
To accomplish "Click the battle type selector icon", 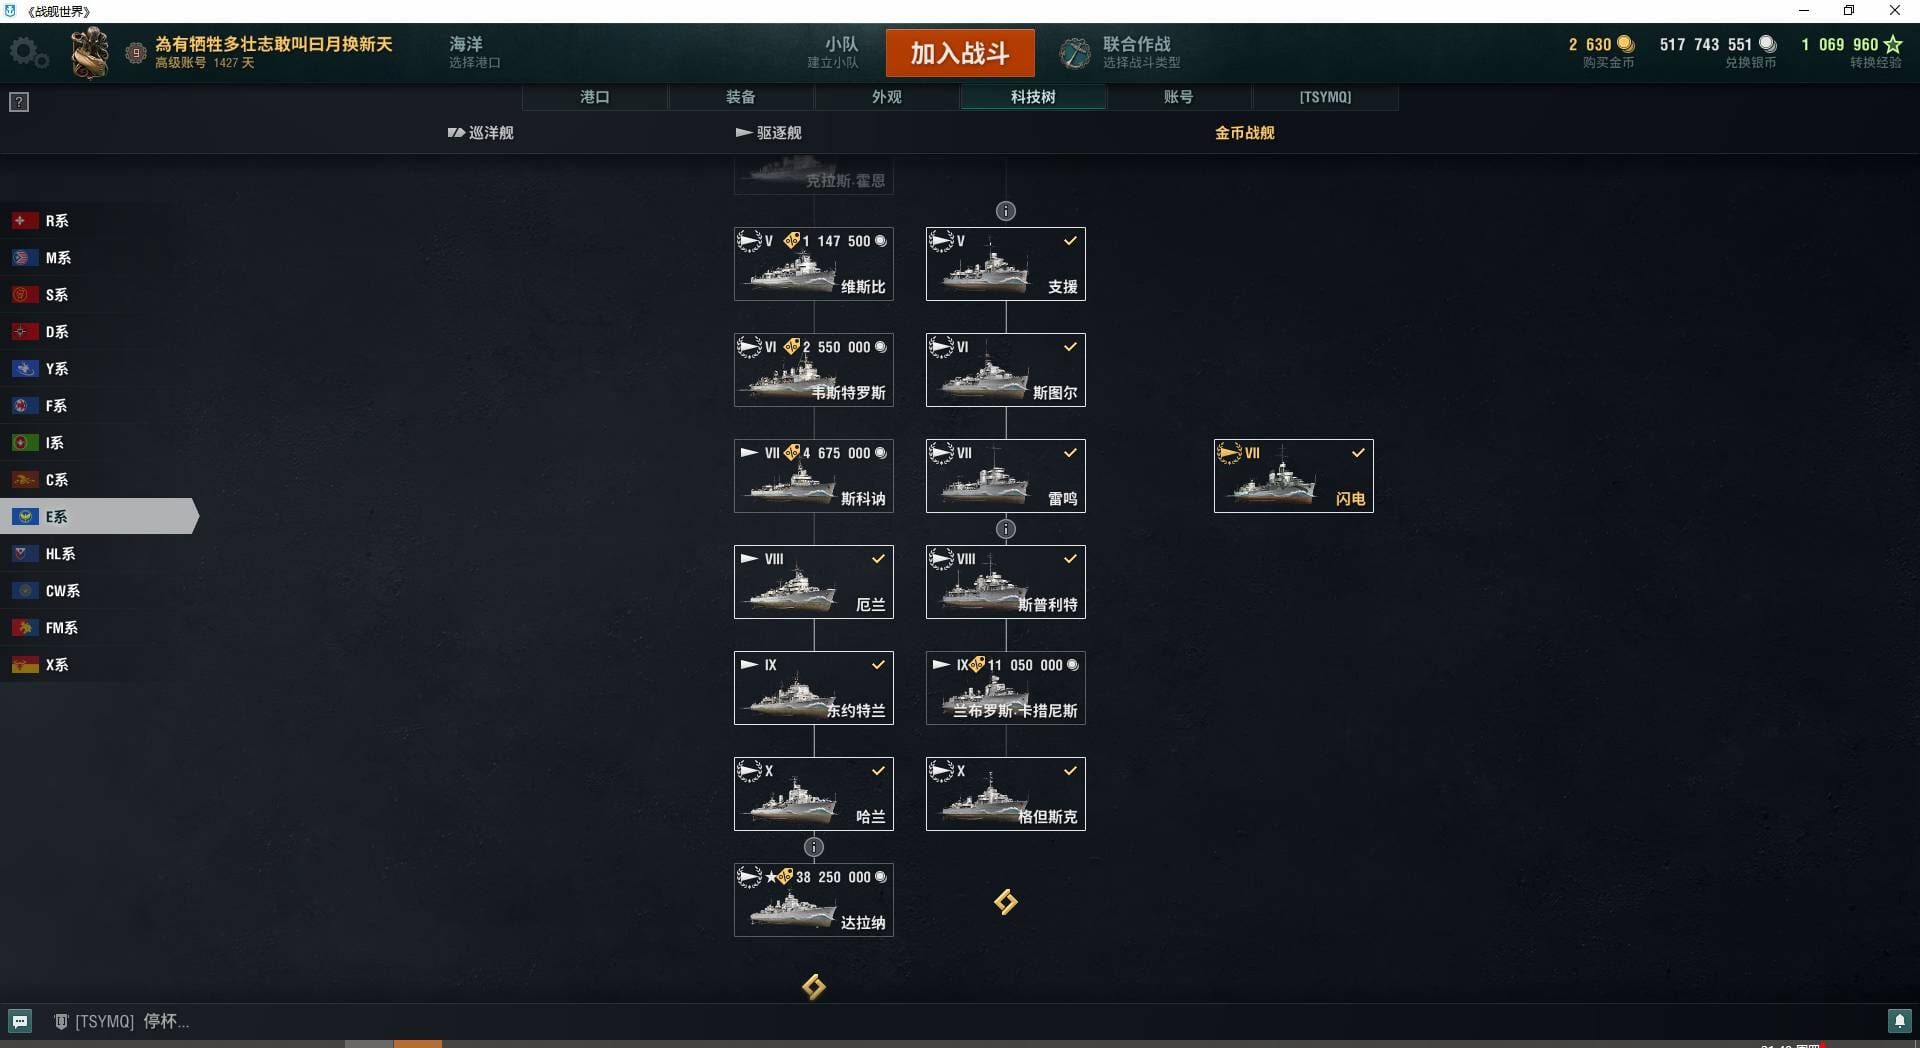I will click(1075, 53).
